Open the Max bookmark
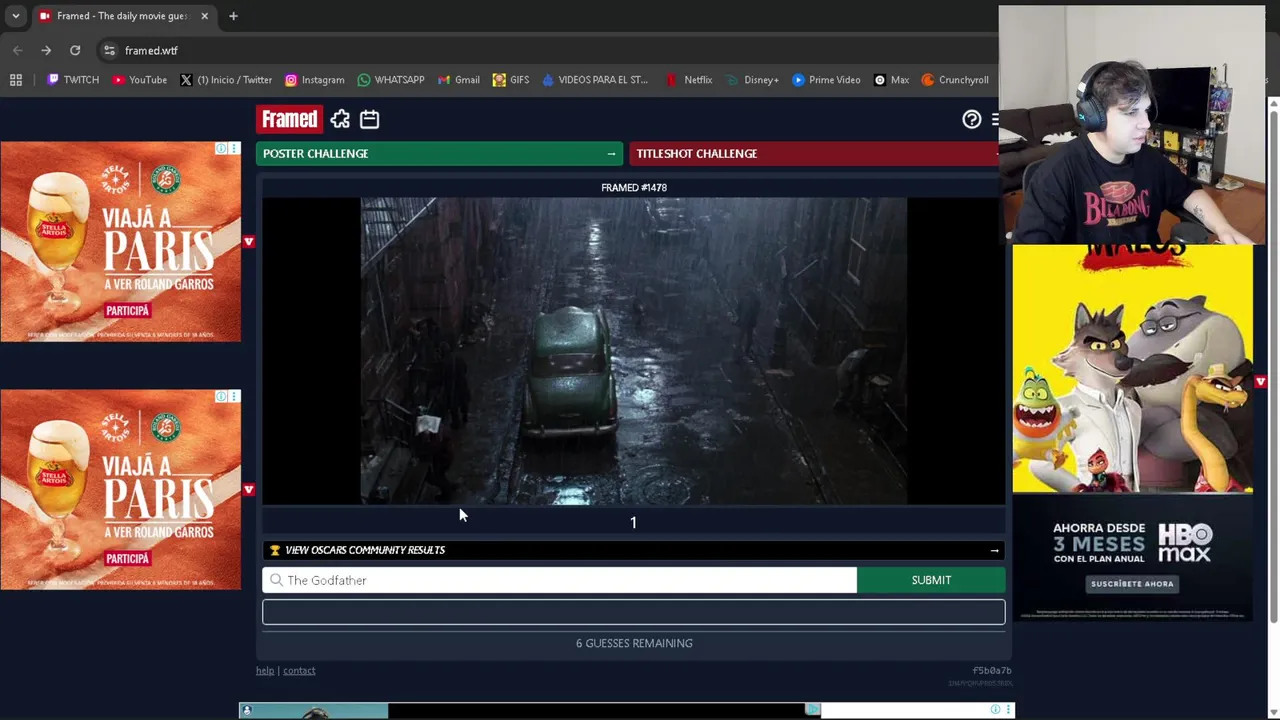The image size is (1280, 720). point(891,80)
